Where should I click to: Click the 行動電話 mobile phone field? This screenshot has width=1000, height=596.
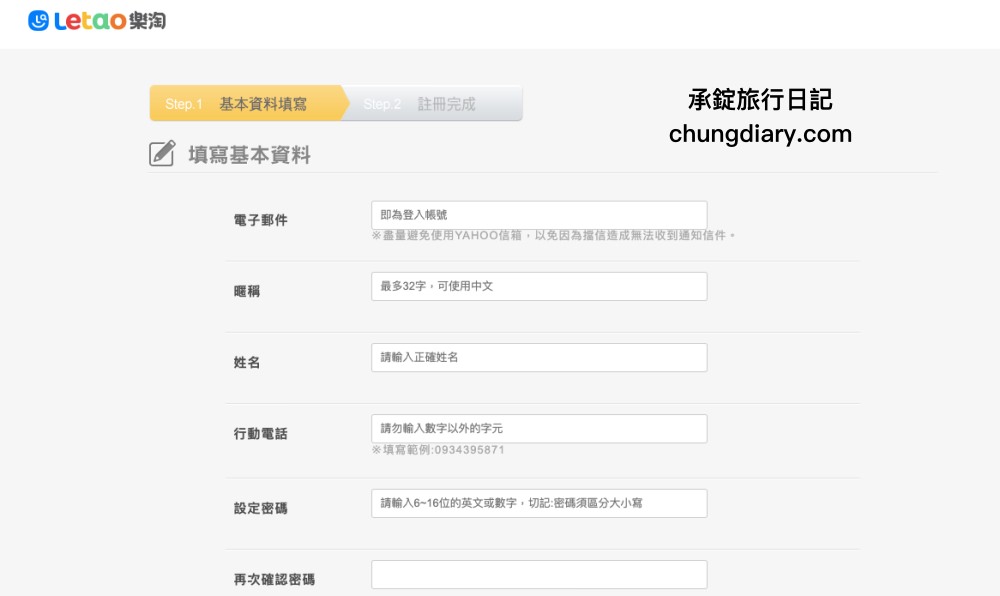tap(539, 428)
